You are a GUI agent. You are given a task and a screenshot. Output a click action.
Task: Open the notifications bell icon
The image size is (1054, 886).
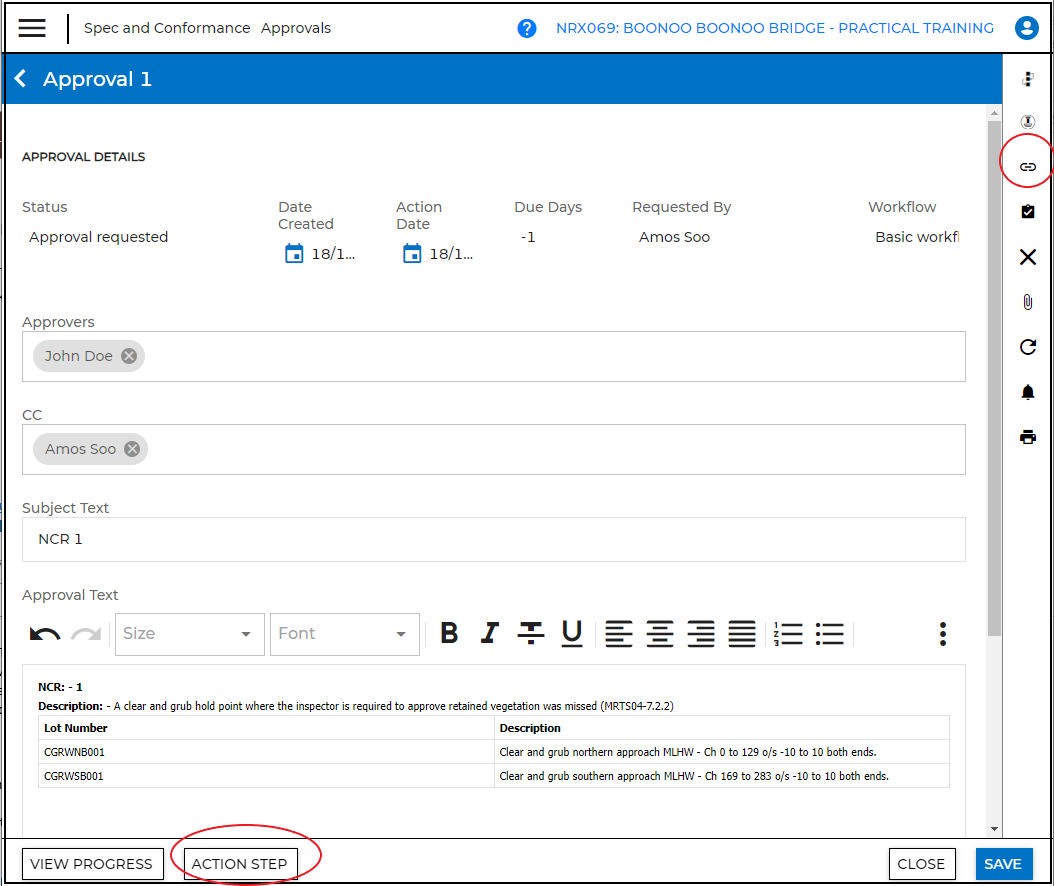point(1027,392)
